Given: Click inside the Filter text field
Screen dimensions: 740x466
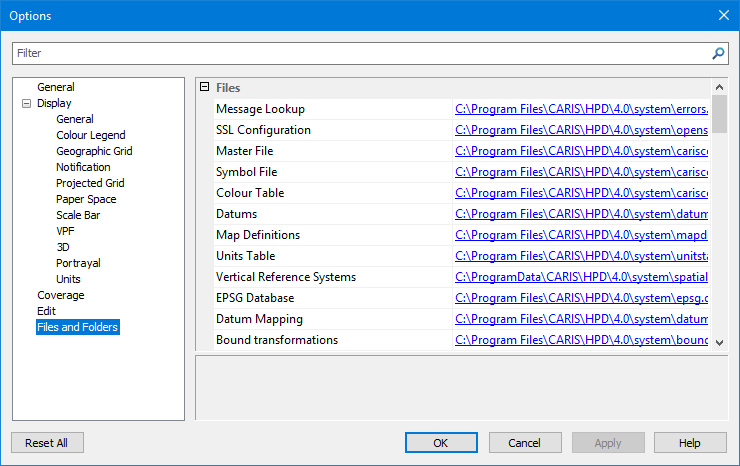Looking at the screenshot, I should [360, 53].
